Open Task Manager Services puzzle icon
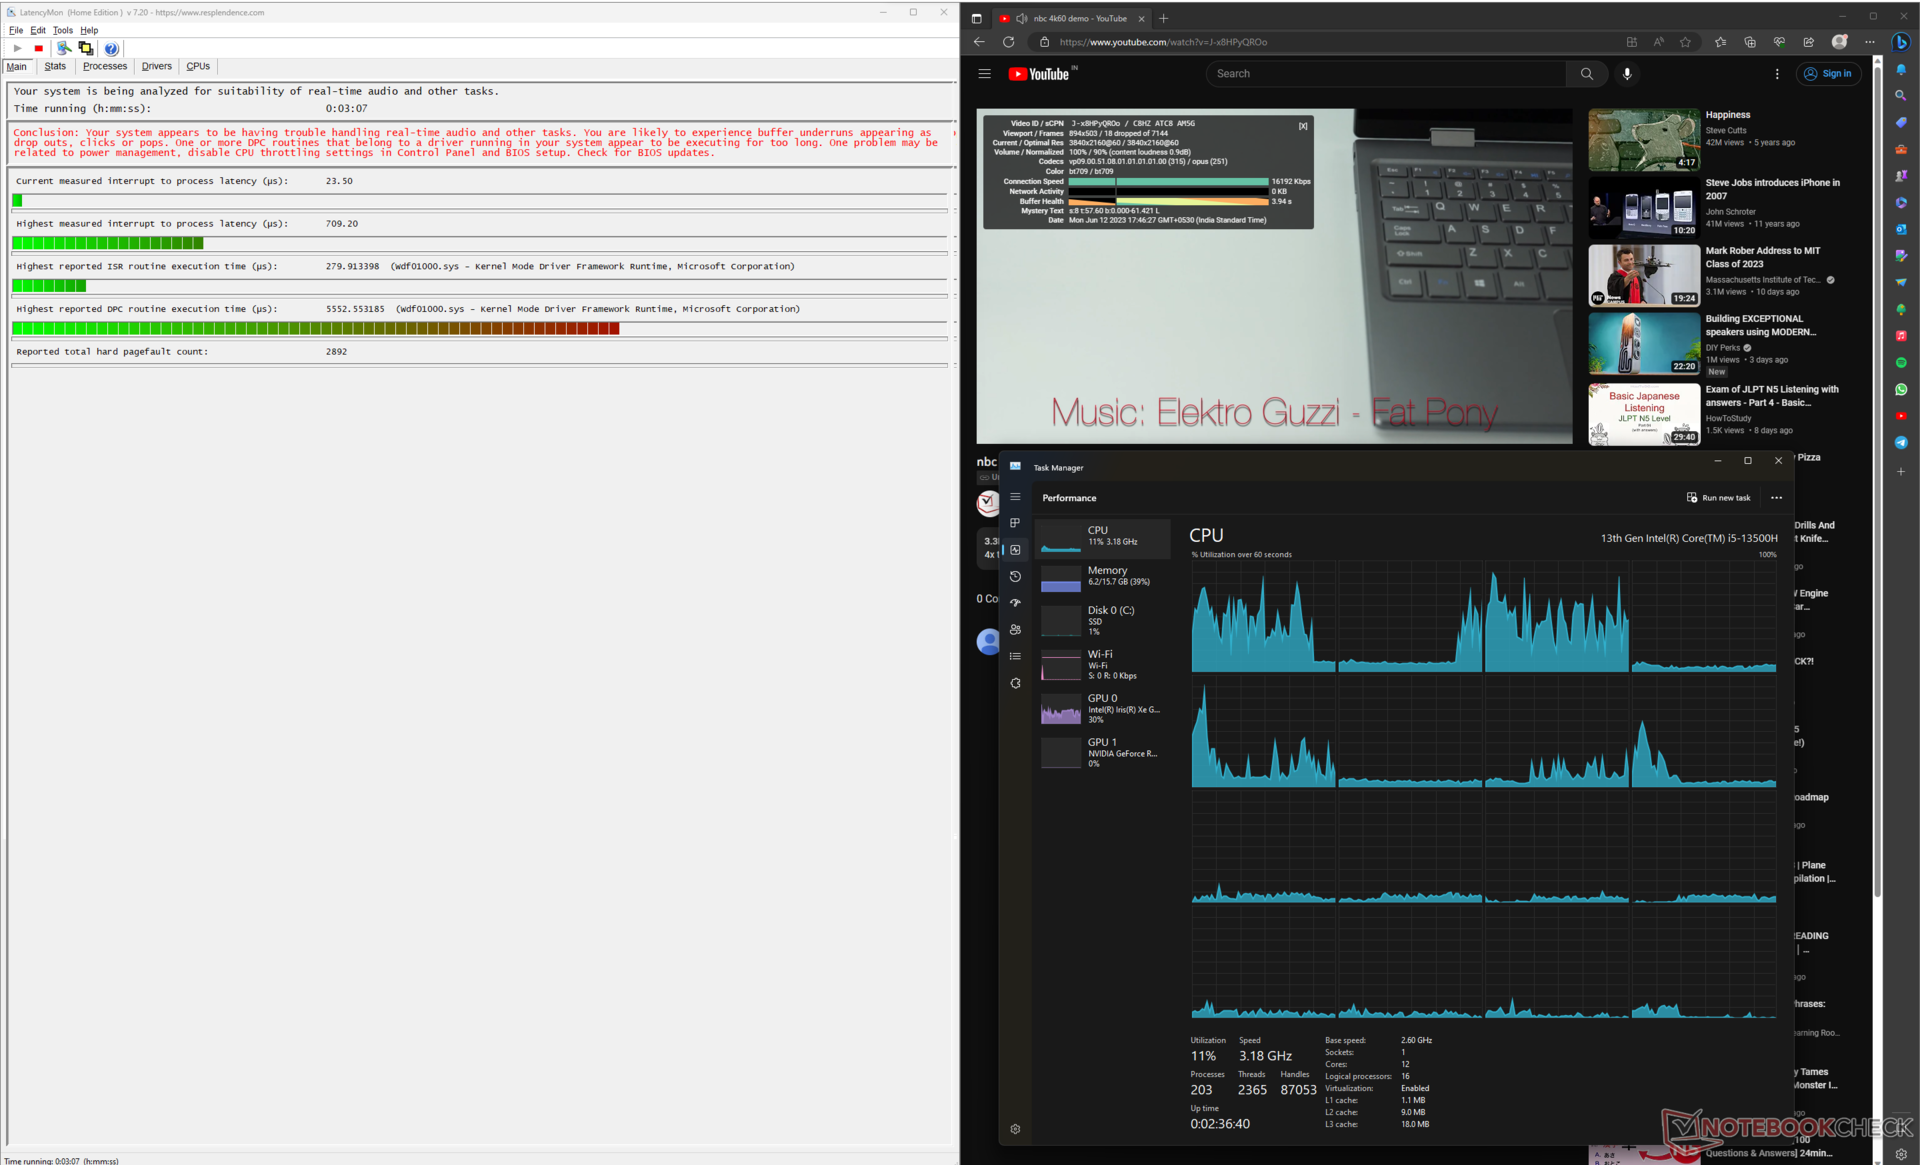Image resolution: width=1920 pixels, height=1165 pixels. [1015, 683]
